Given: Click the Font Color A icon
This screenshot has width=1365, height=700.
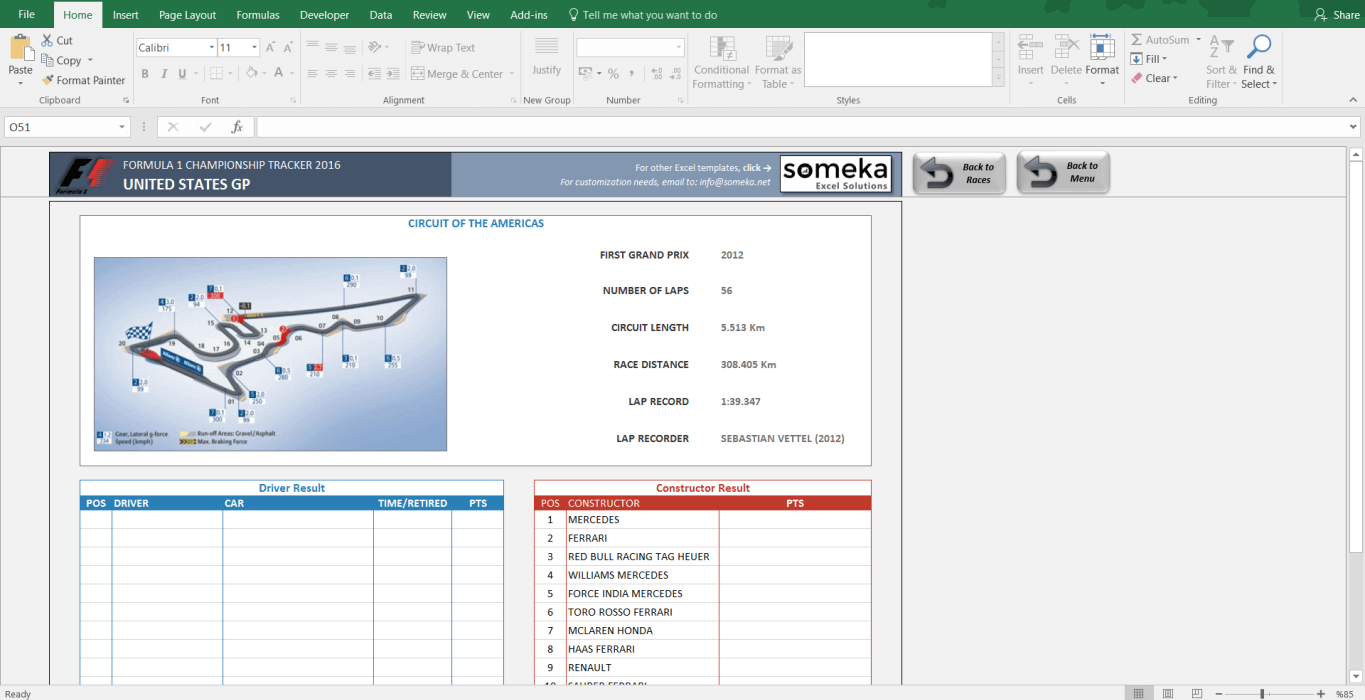Looking at the screenshot, I should pos(279,74).
